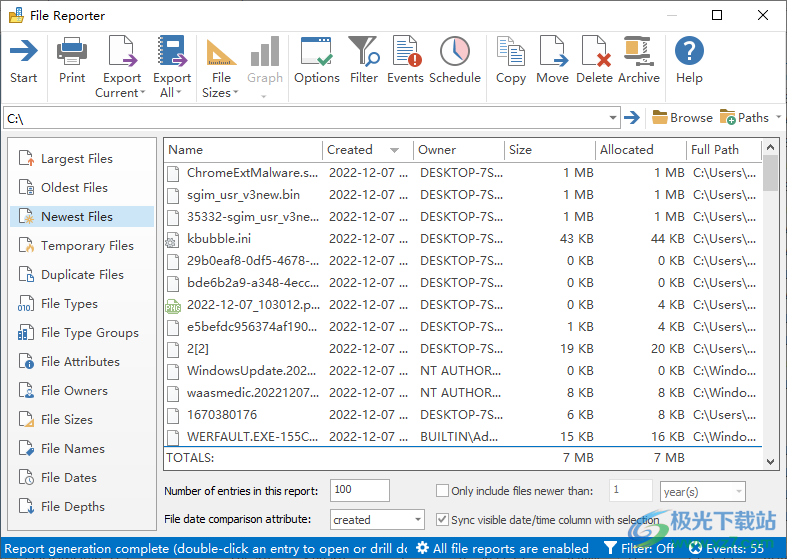Sort by the Owner column header
The height and width of the screenshot is (559, 787).
pyautogui.click(x=459, y=150)
